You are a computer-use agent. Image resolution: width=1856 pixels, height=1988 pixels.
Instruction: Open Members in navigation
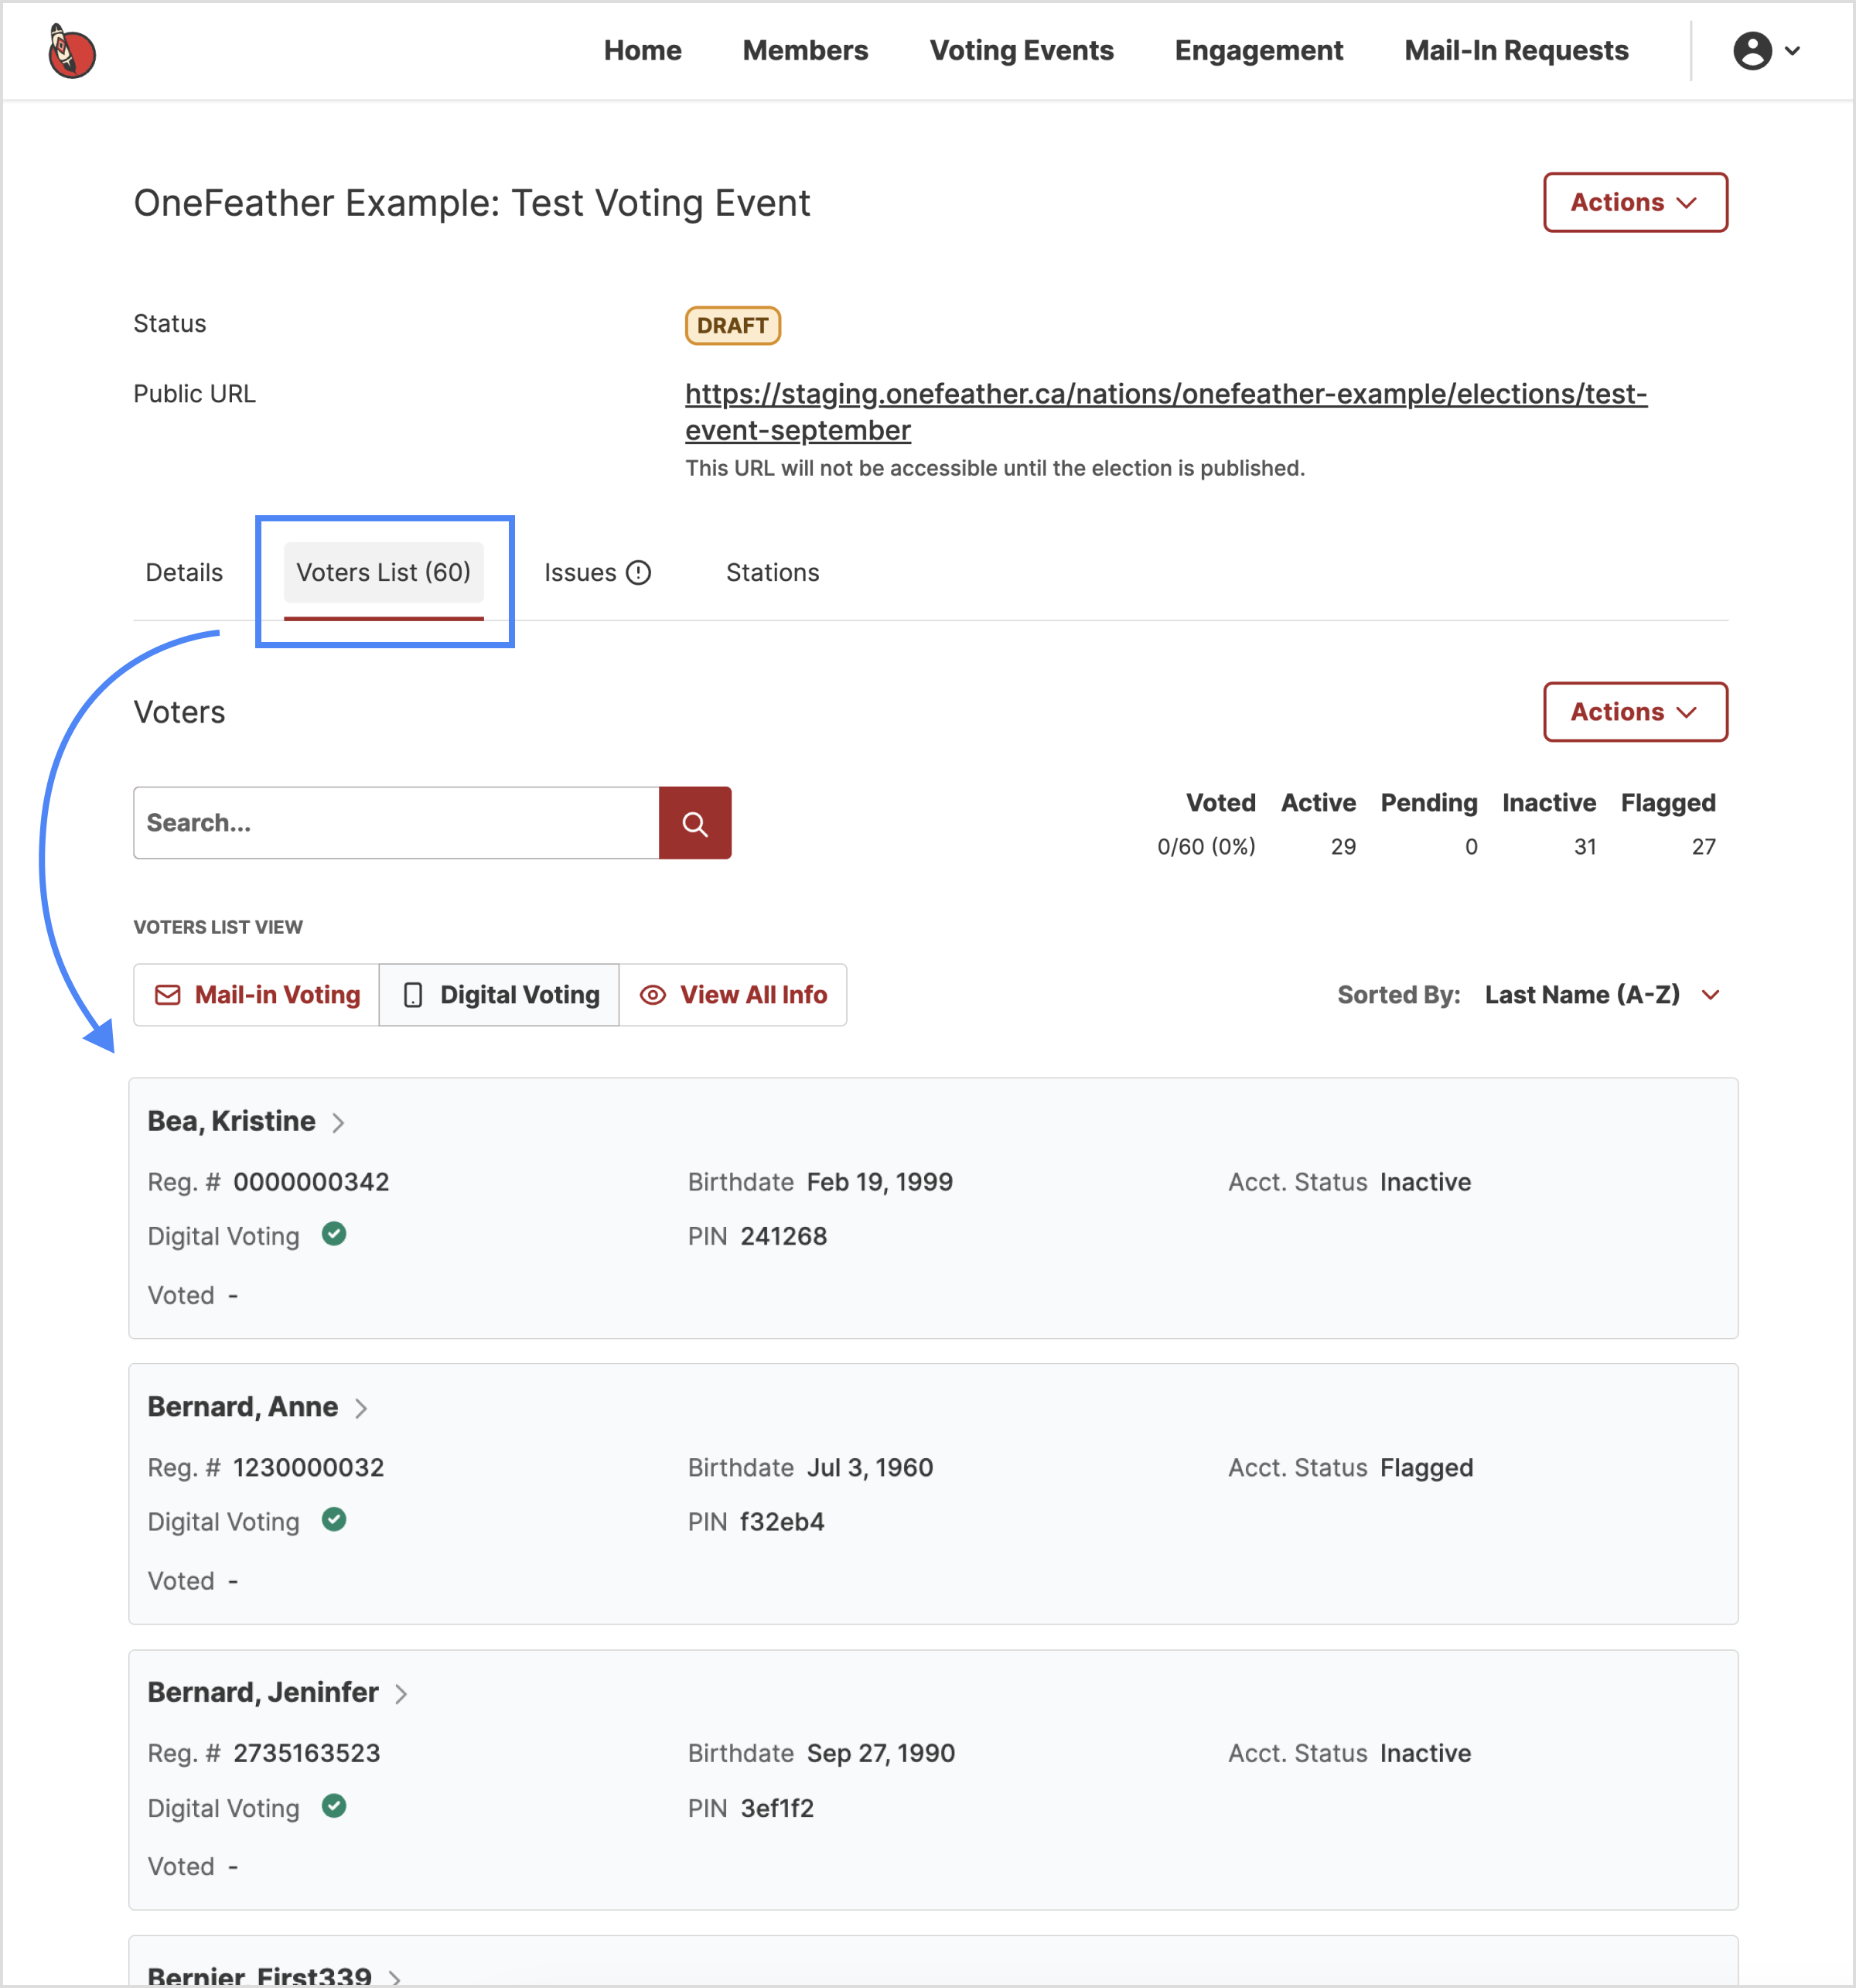tap(805, 51)
